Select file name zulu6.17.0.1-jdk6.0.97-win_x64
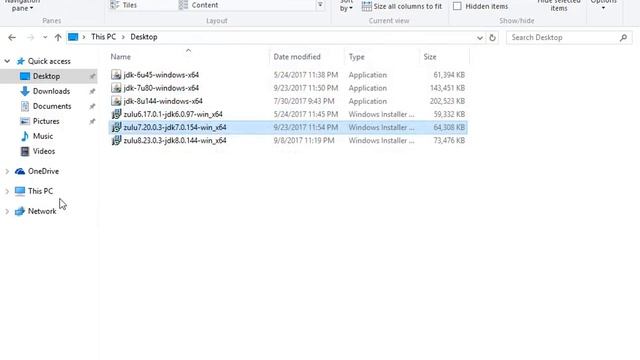This screenshot has height=360, width=640. (173, 114)
